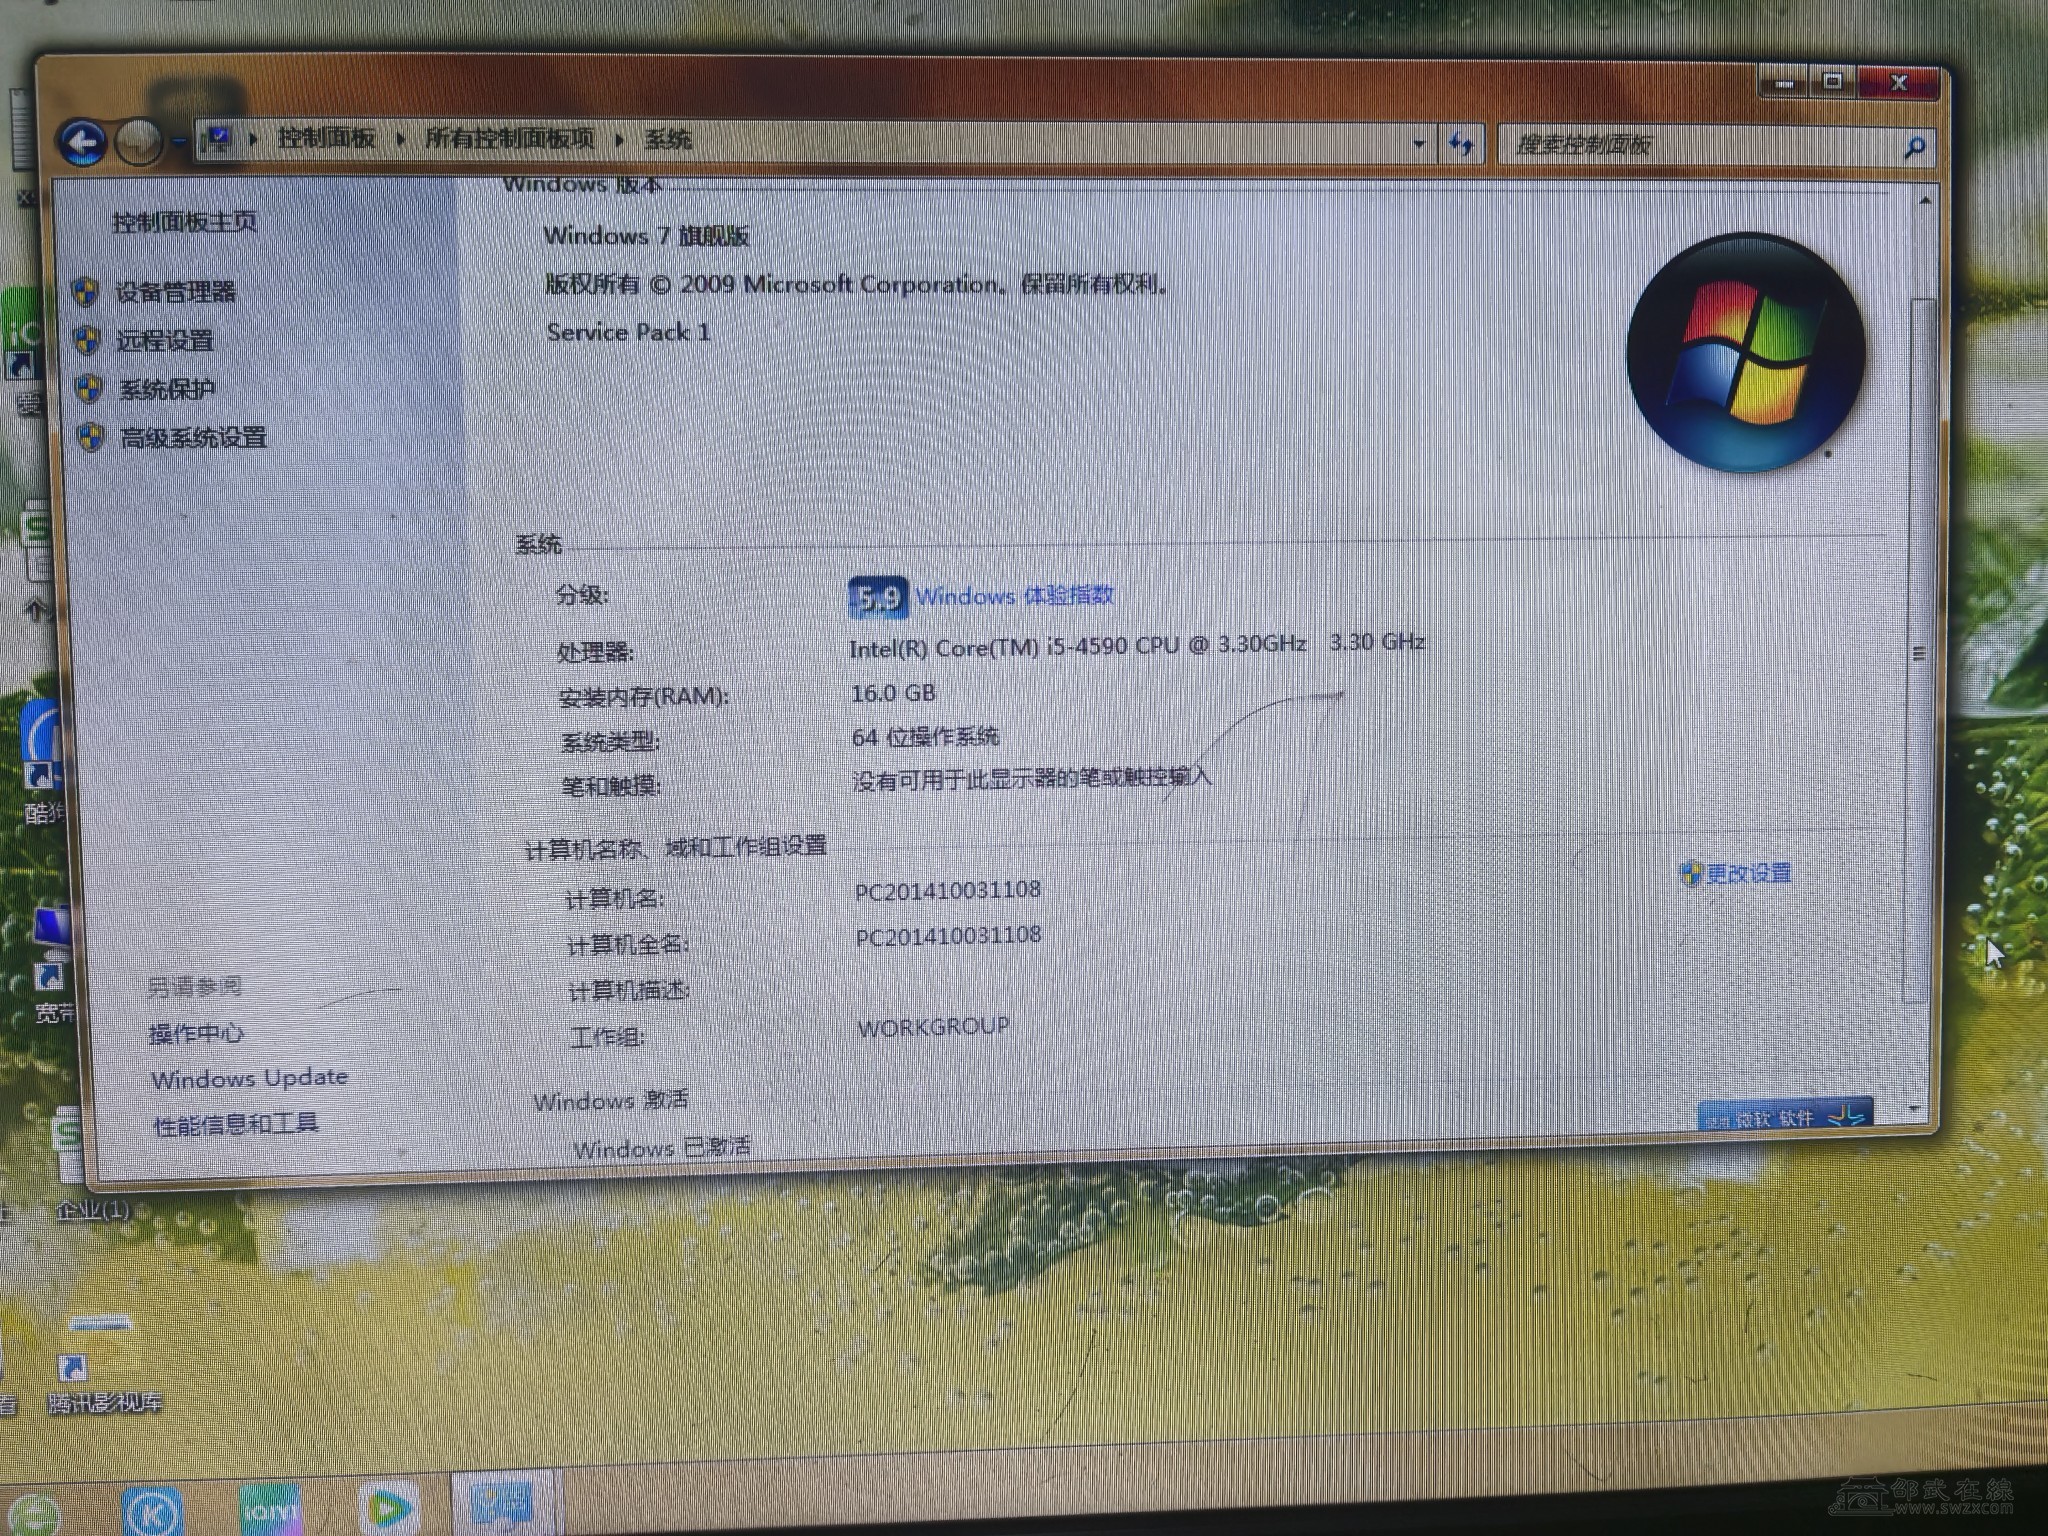This screenshot has width=2048, height=1536.
Task: Open 性能信息和工具 link at bottom left
Action: pyautogui.click(x=235, y=1124)
